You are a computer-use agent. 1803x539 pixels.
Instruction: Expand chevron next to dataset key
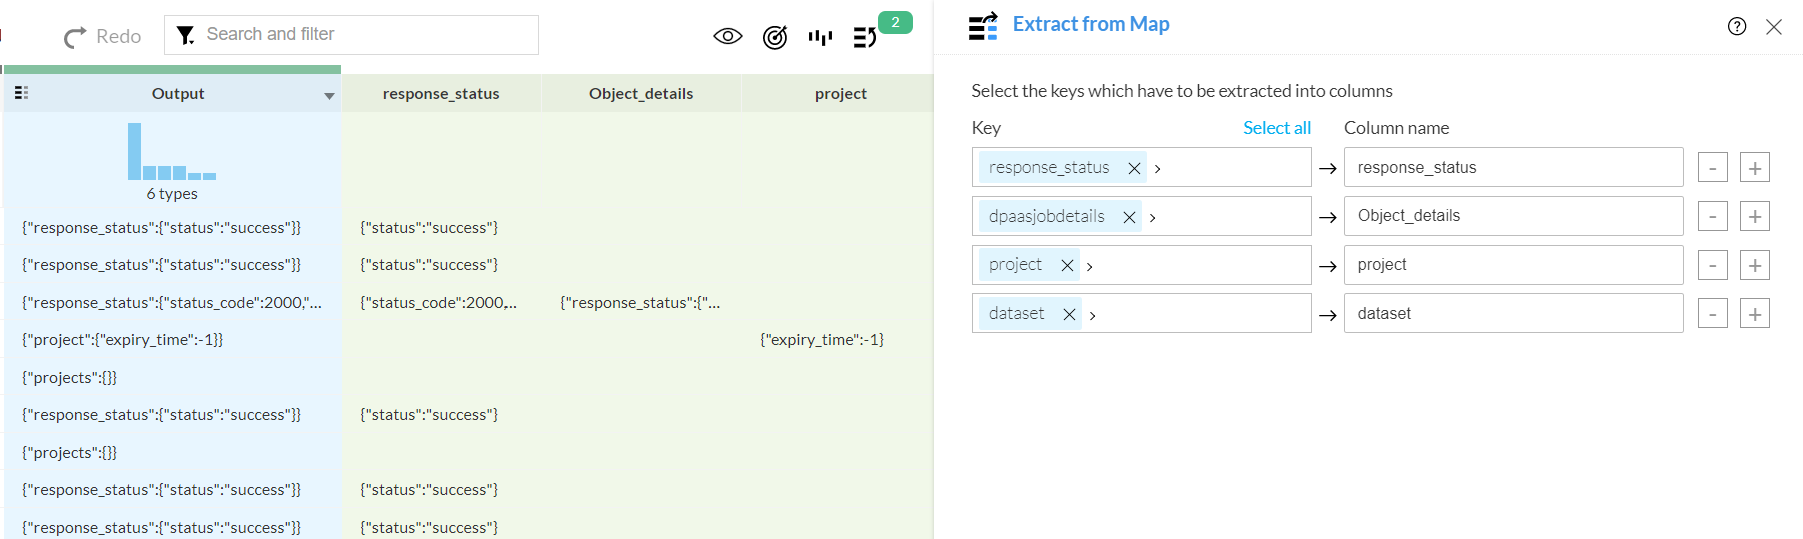click(1093, 315)
